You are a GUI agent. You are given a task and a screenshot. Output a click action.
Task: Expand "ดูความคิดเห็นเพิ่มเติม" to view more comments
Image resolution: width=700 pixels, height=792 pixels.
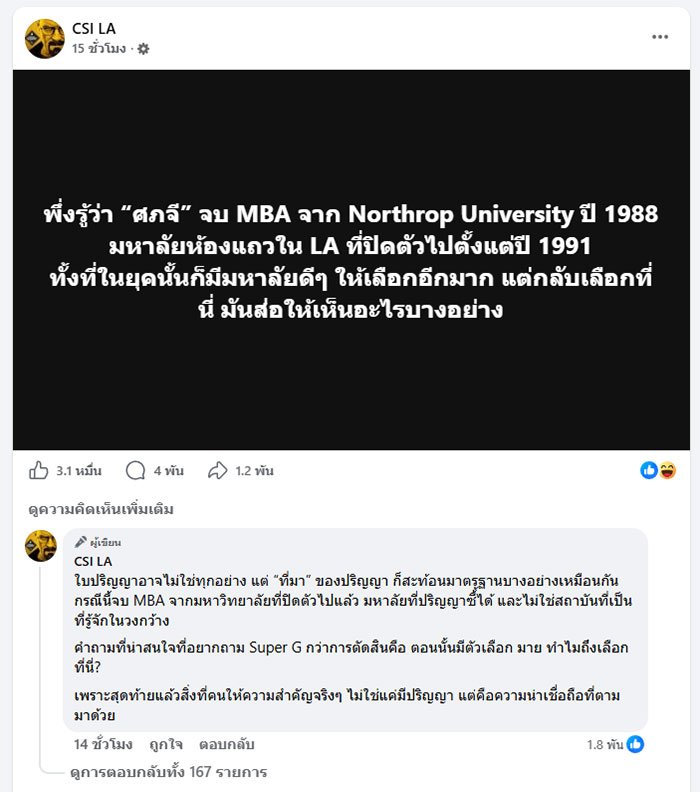click(x=101, y=509)
